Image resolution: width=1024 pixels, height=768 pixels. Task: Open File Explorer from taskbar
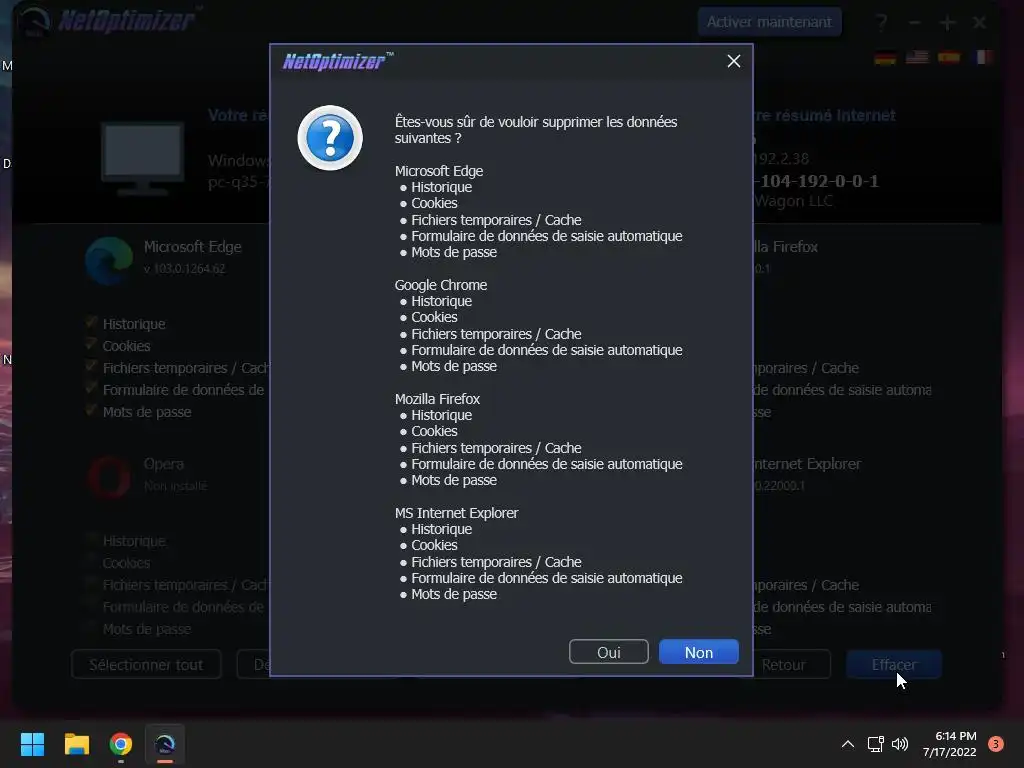(x=76, y=744)
